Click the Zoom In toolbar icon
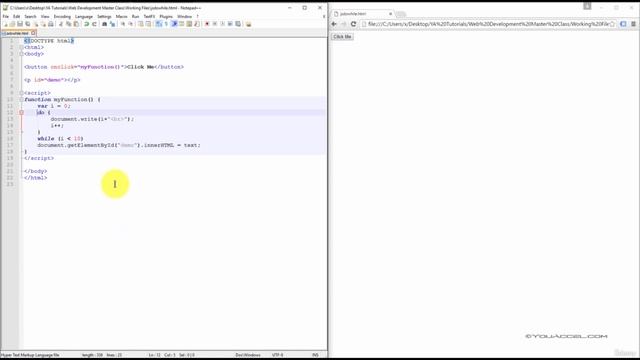The height and width of the screenshot is (360, 640). (123, 24)
